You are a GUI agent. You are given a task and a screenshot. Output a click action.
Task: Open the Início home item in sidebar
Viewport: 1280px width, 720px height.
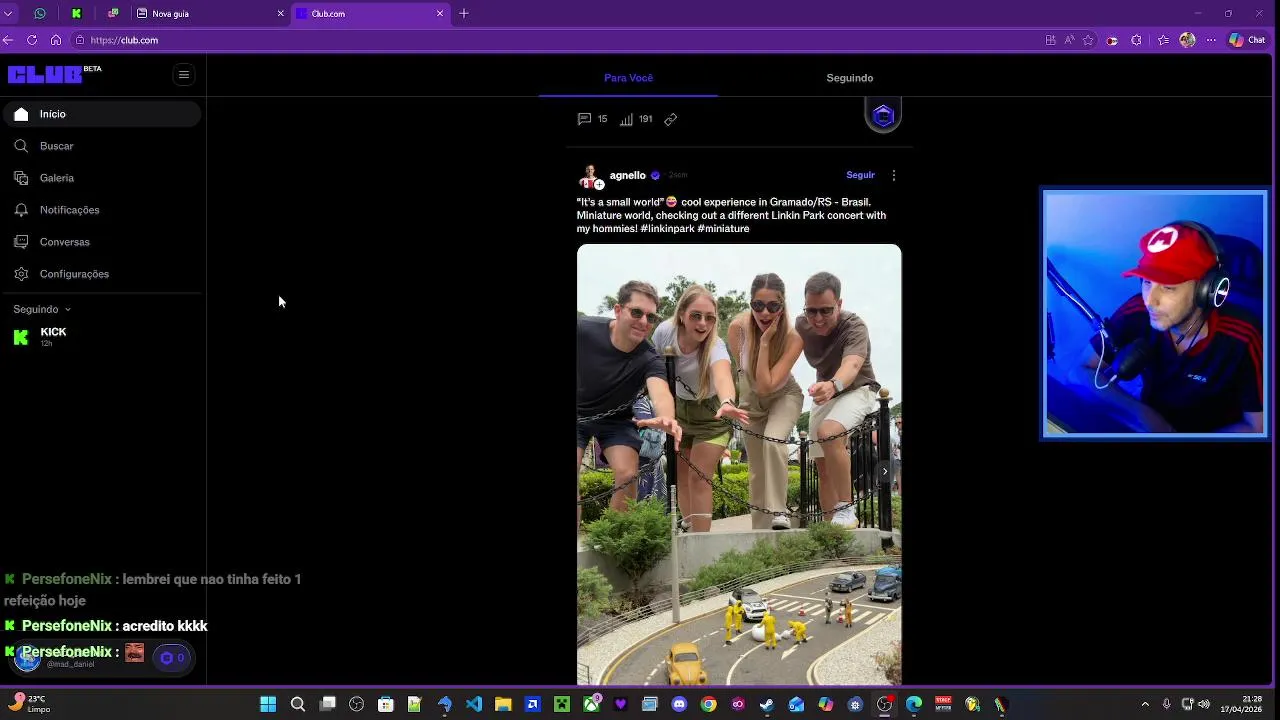tap(102, 114)
